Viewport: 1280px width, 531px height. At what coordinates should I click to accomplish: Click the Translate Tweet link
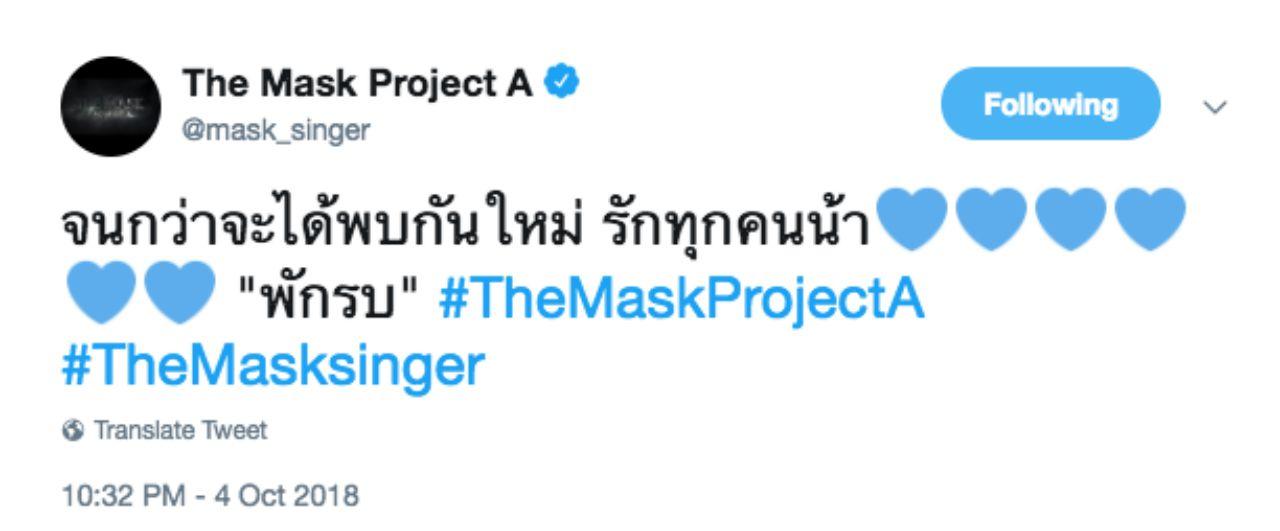point(181,431)
